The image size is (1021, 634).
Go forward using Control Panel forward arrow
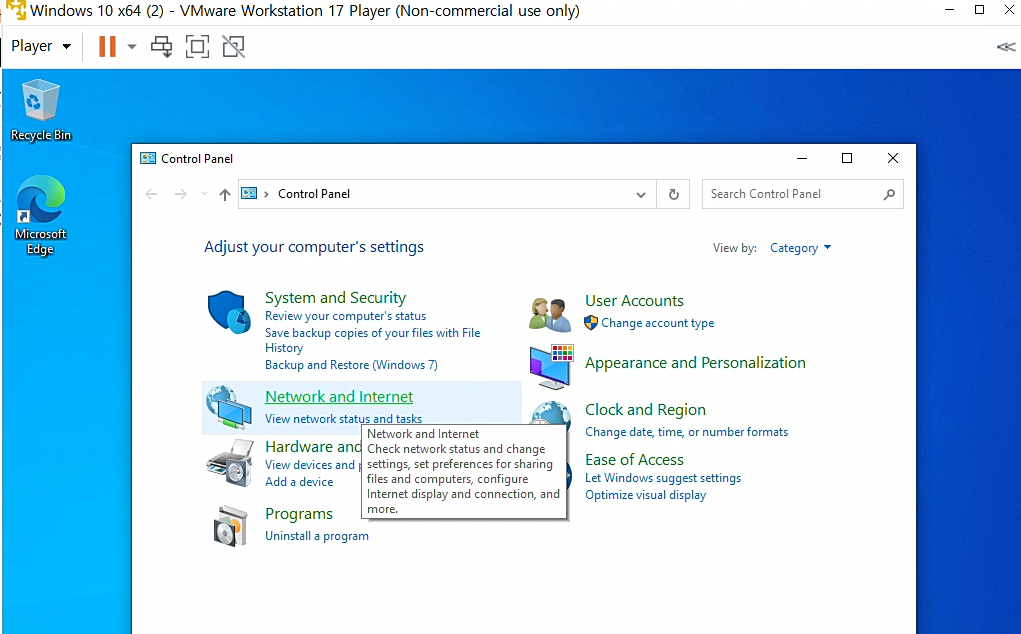[180, 194]
